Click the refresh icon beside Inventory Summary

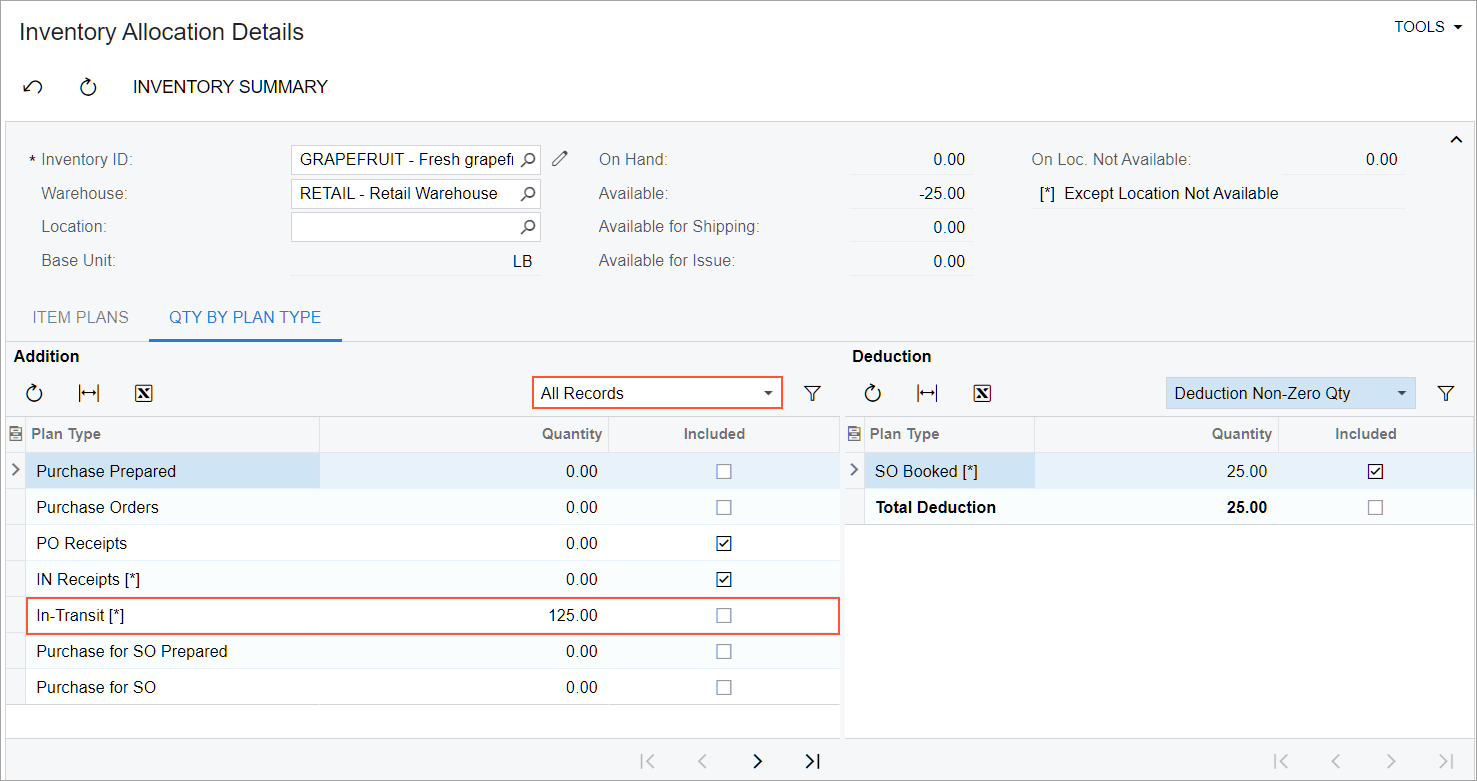point(88,87)
